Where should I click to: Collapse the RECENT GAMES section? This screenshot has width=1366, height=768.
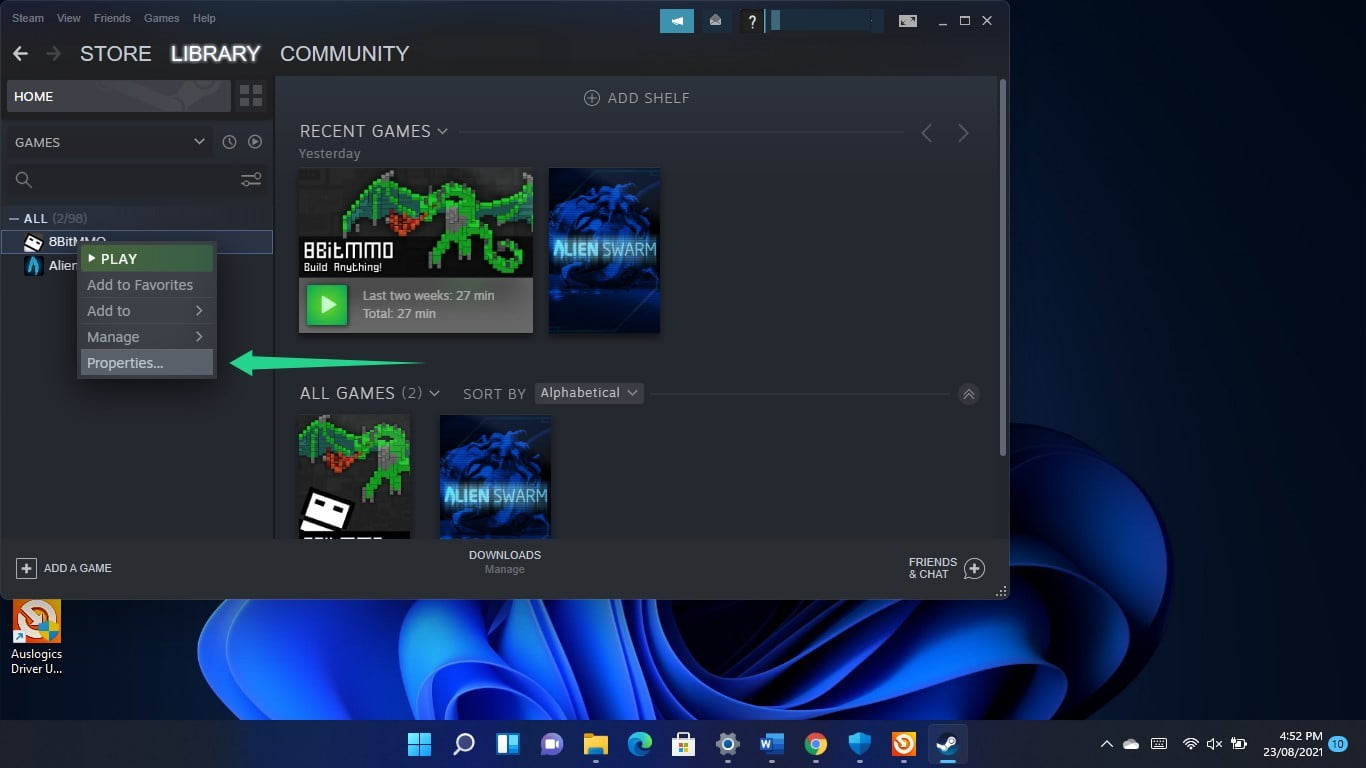[x=443, y=131]
